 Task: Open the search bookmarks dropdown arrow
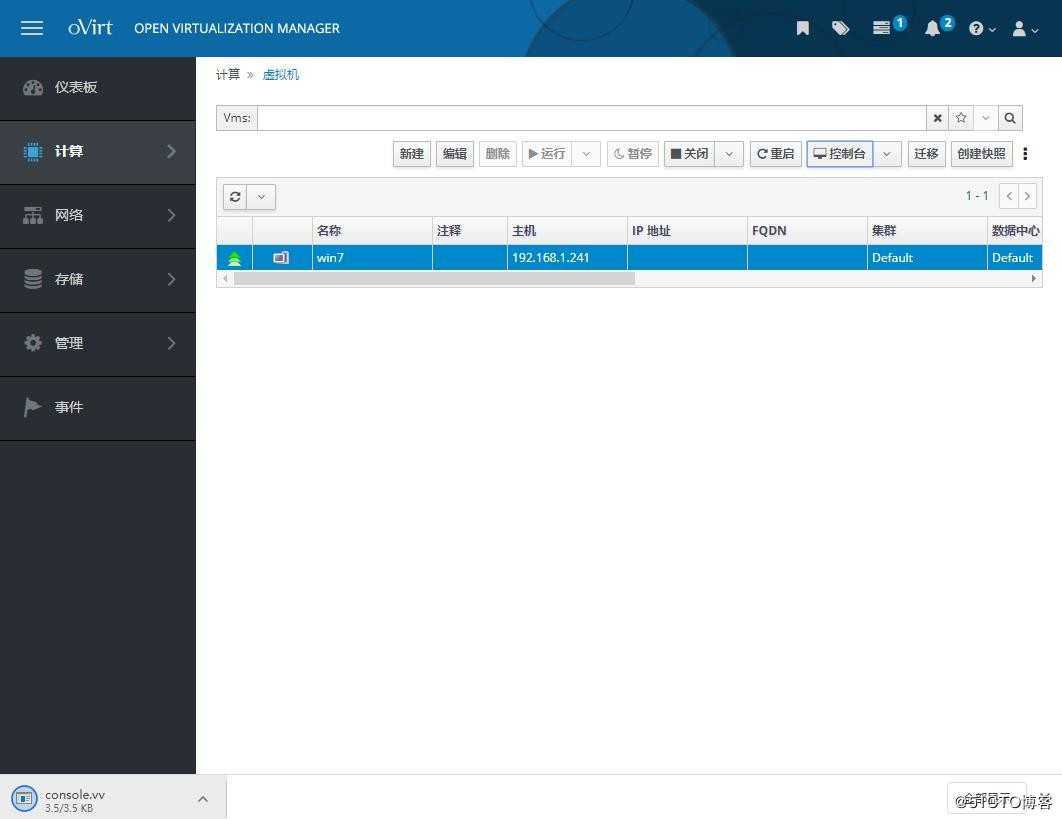point(985,118)
